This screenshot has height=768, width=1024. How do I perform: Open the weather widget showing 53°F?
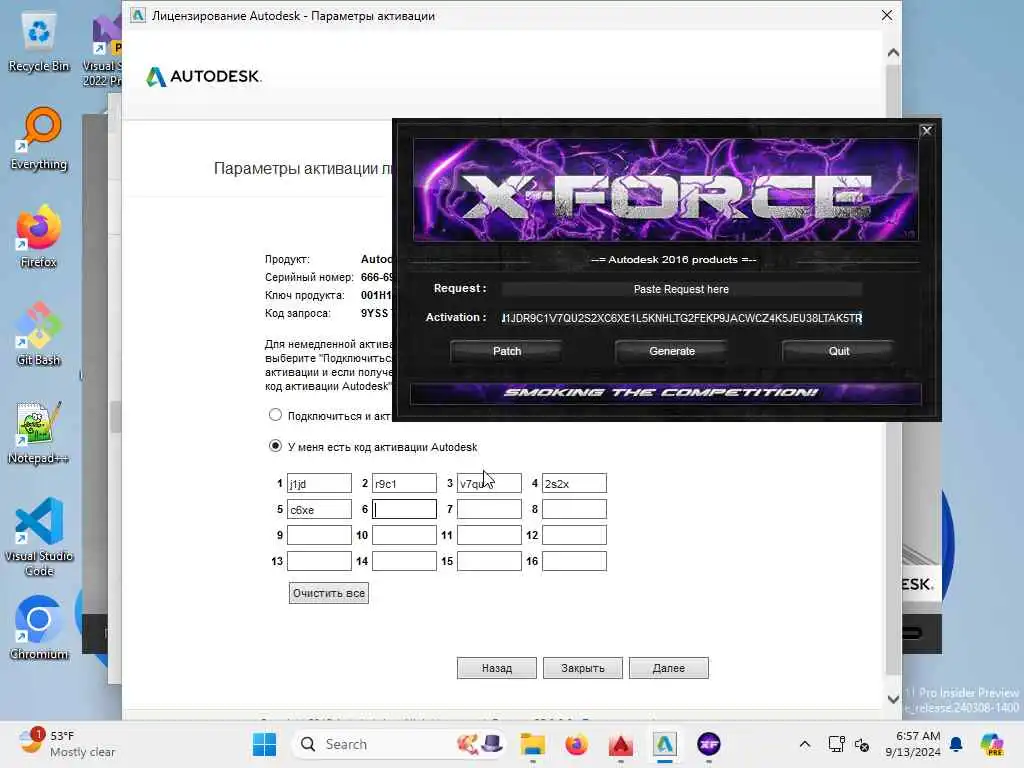click(67, 744)
